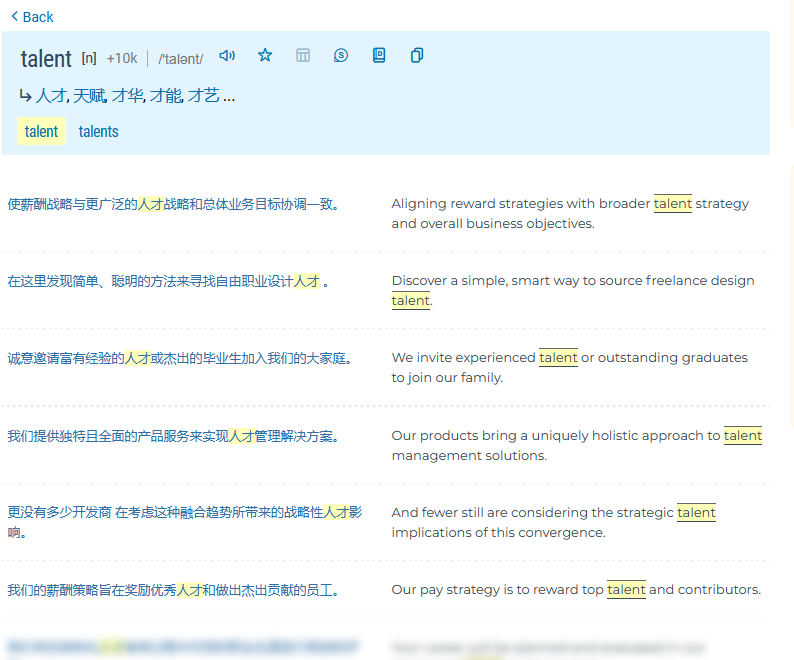This screenshot has width=794, height=660.
Task: Click the translation 人才
Action: [x=50, y=96]
